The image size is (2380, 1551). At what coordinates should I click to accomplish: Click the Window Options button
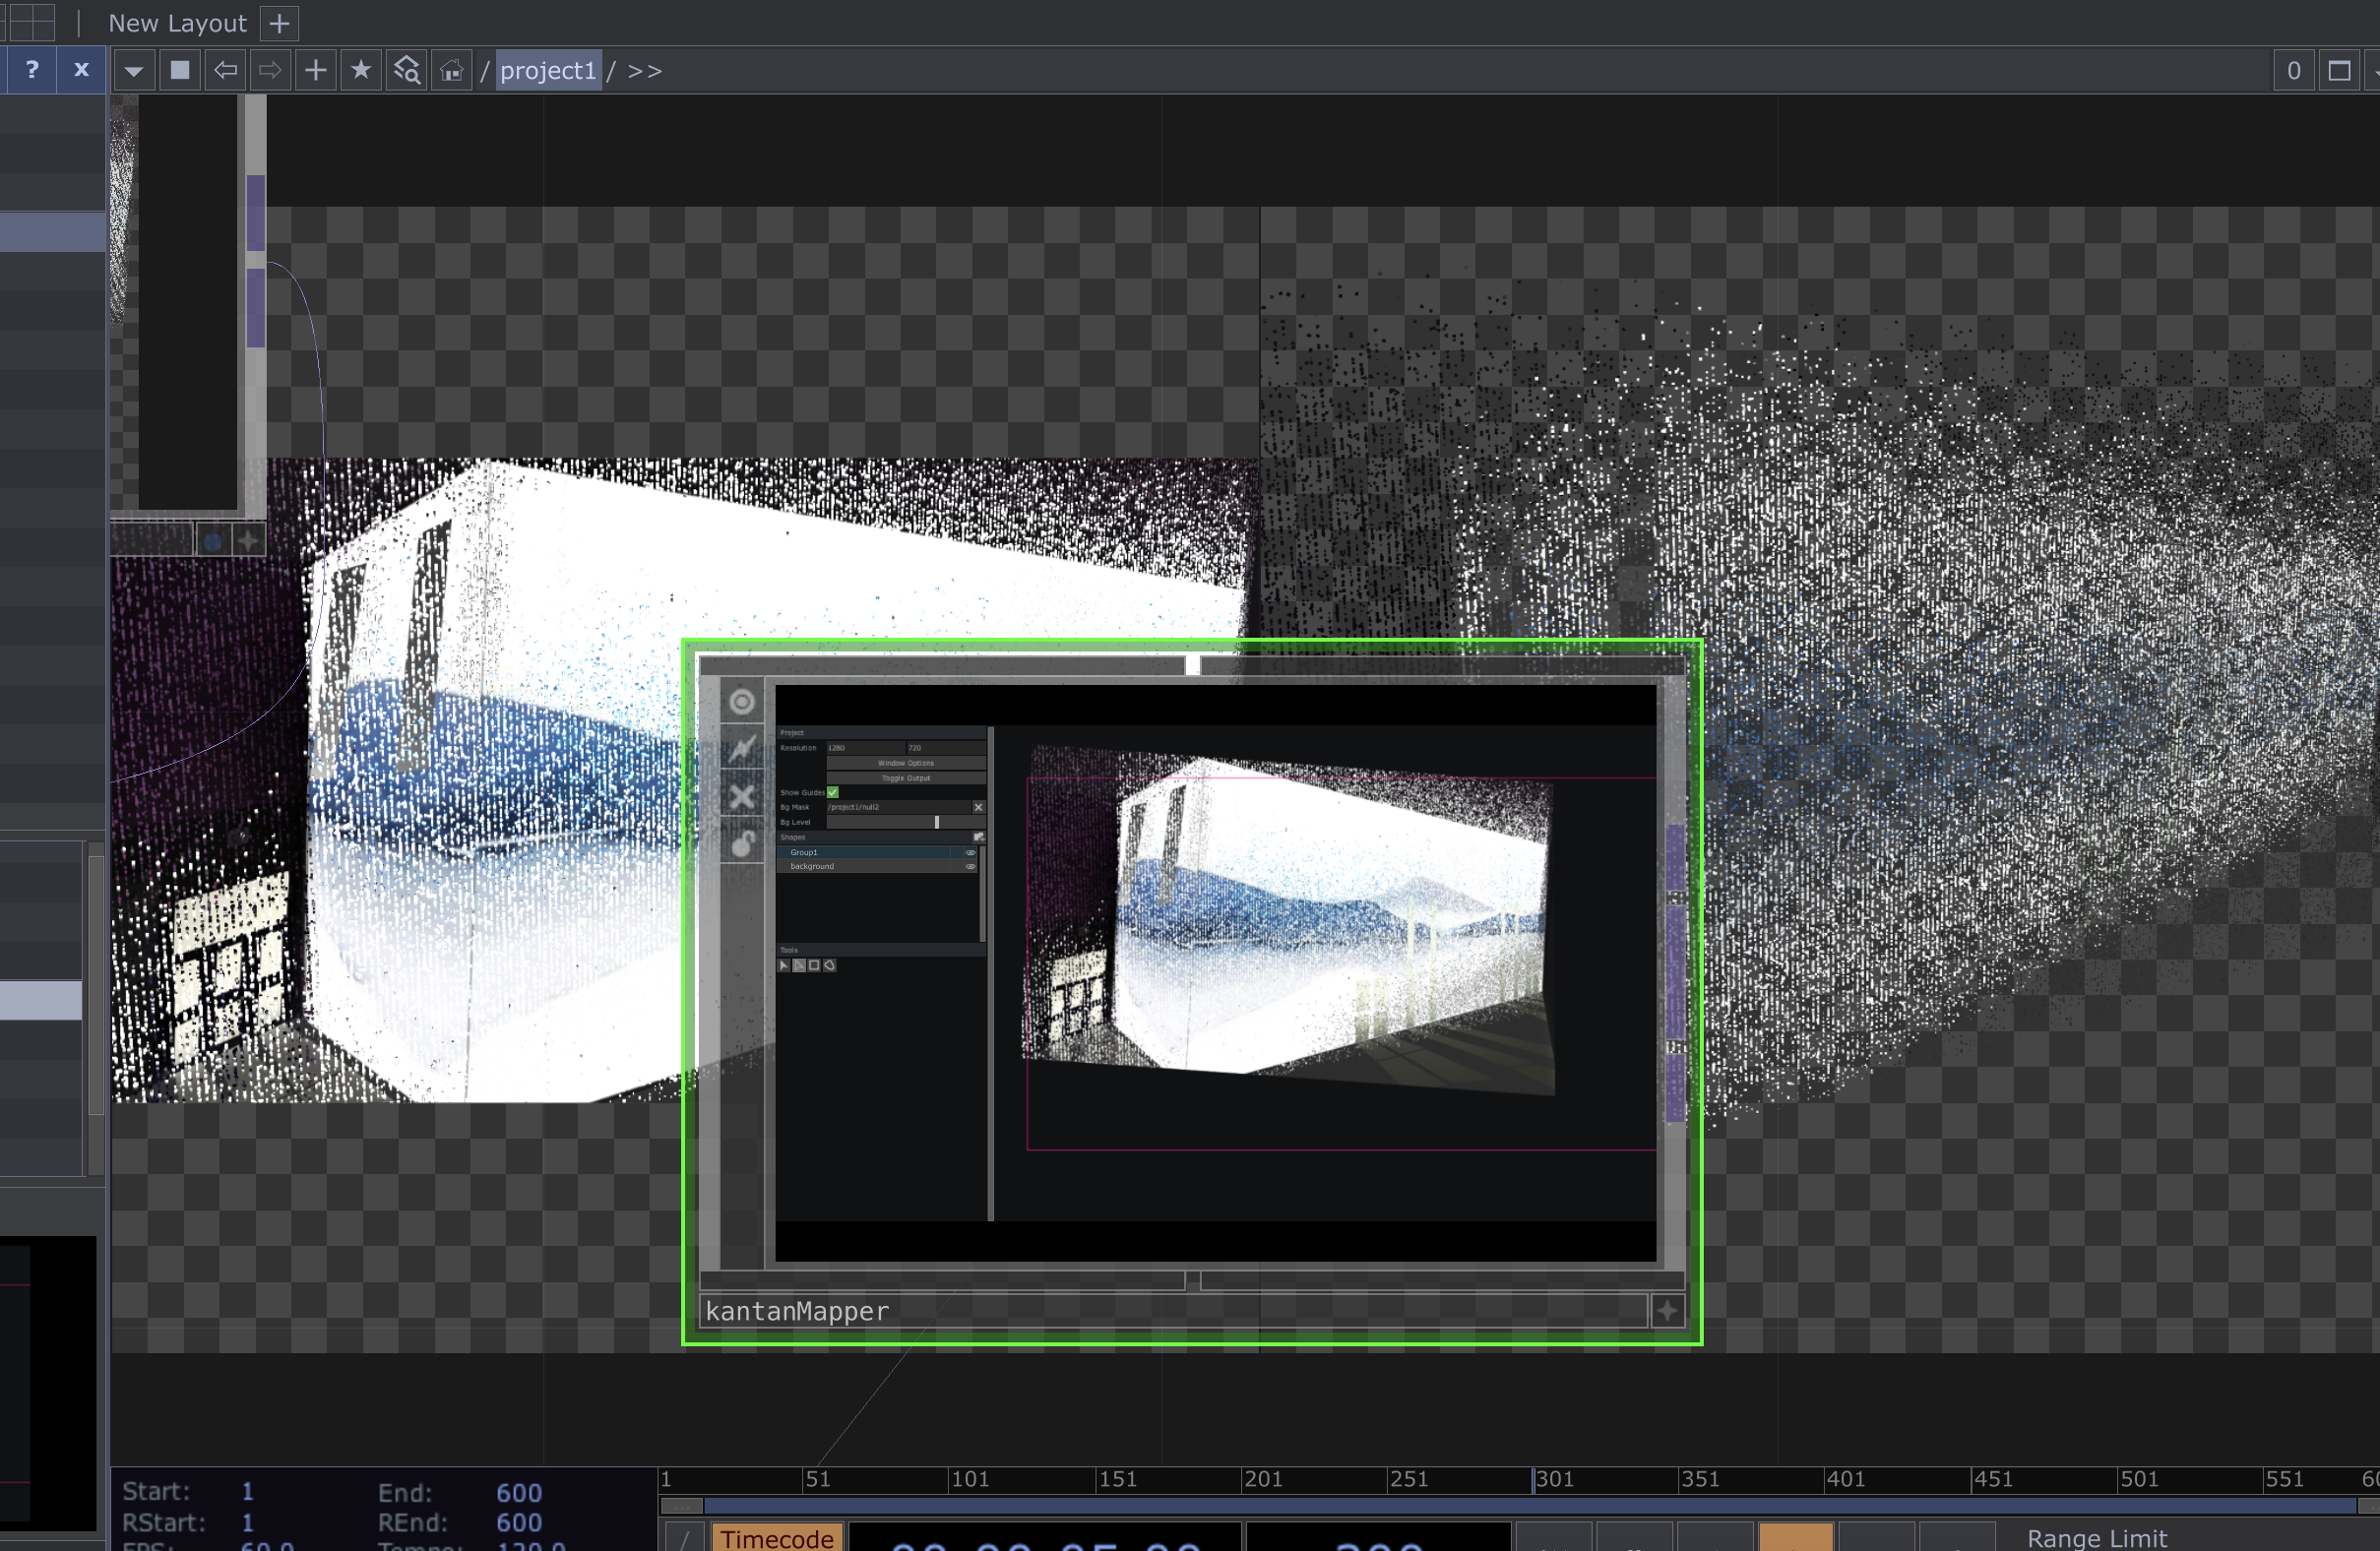coord(907,764)
